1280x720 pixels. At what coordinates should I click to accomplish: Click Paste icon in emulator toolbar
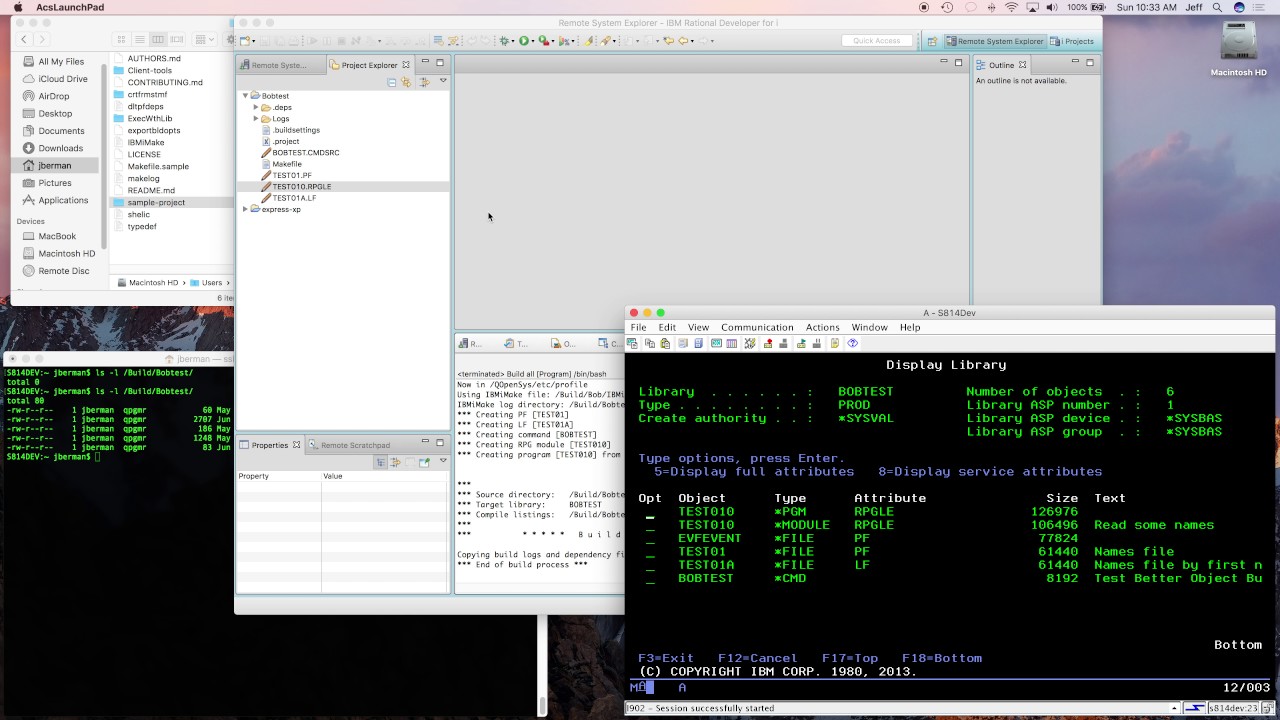tap(665, 343)
